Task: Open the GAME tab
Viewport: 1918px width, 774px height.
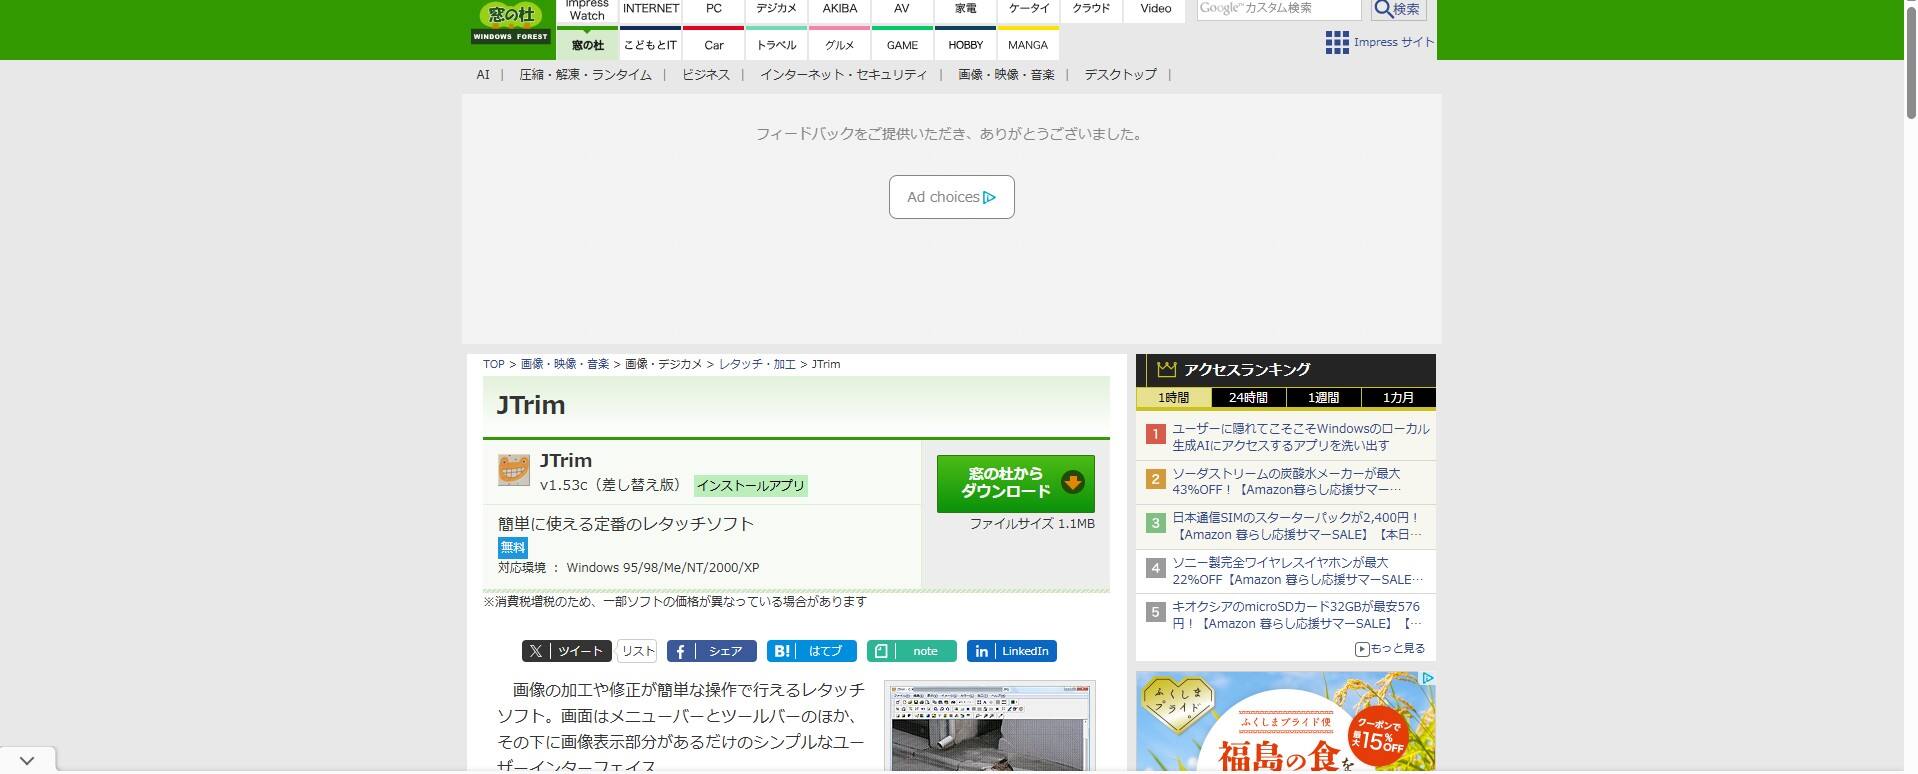Action: point(902,45)
